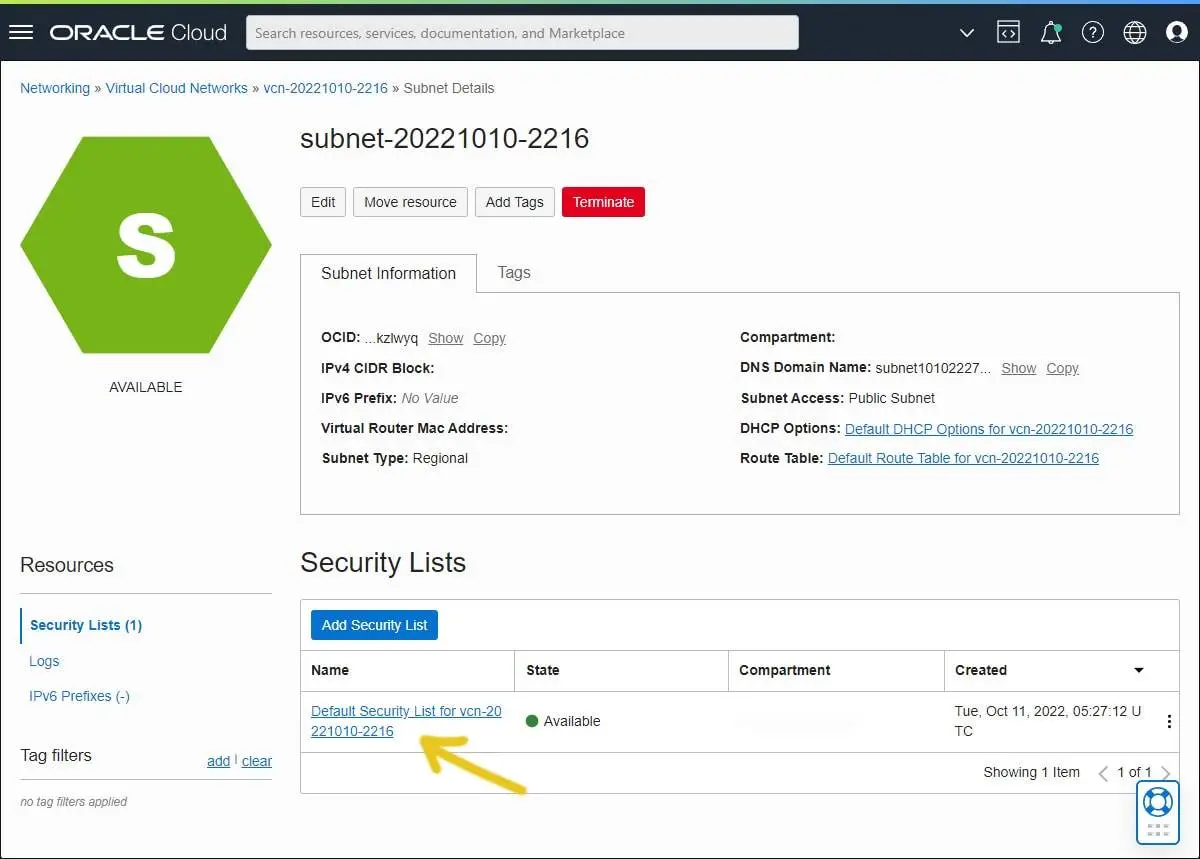Viewport: 1200px width, 859px height.
Task: Click the green subnet hexagon icon
Action: tap(146, 245)
